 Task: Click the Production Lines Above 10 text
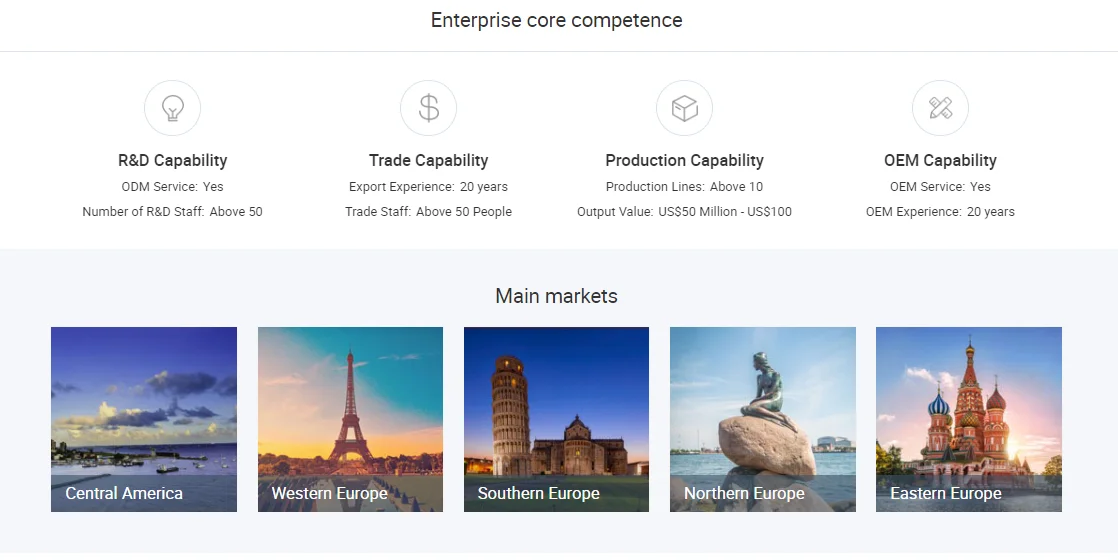(684, 187)
